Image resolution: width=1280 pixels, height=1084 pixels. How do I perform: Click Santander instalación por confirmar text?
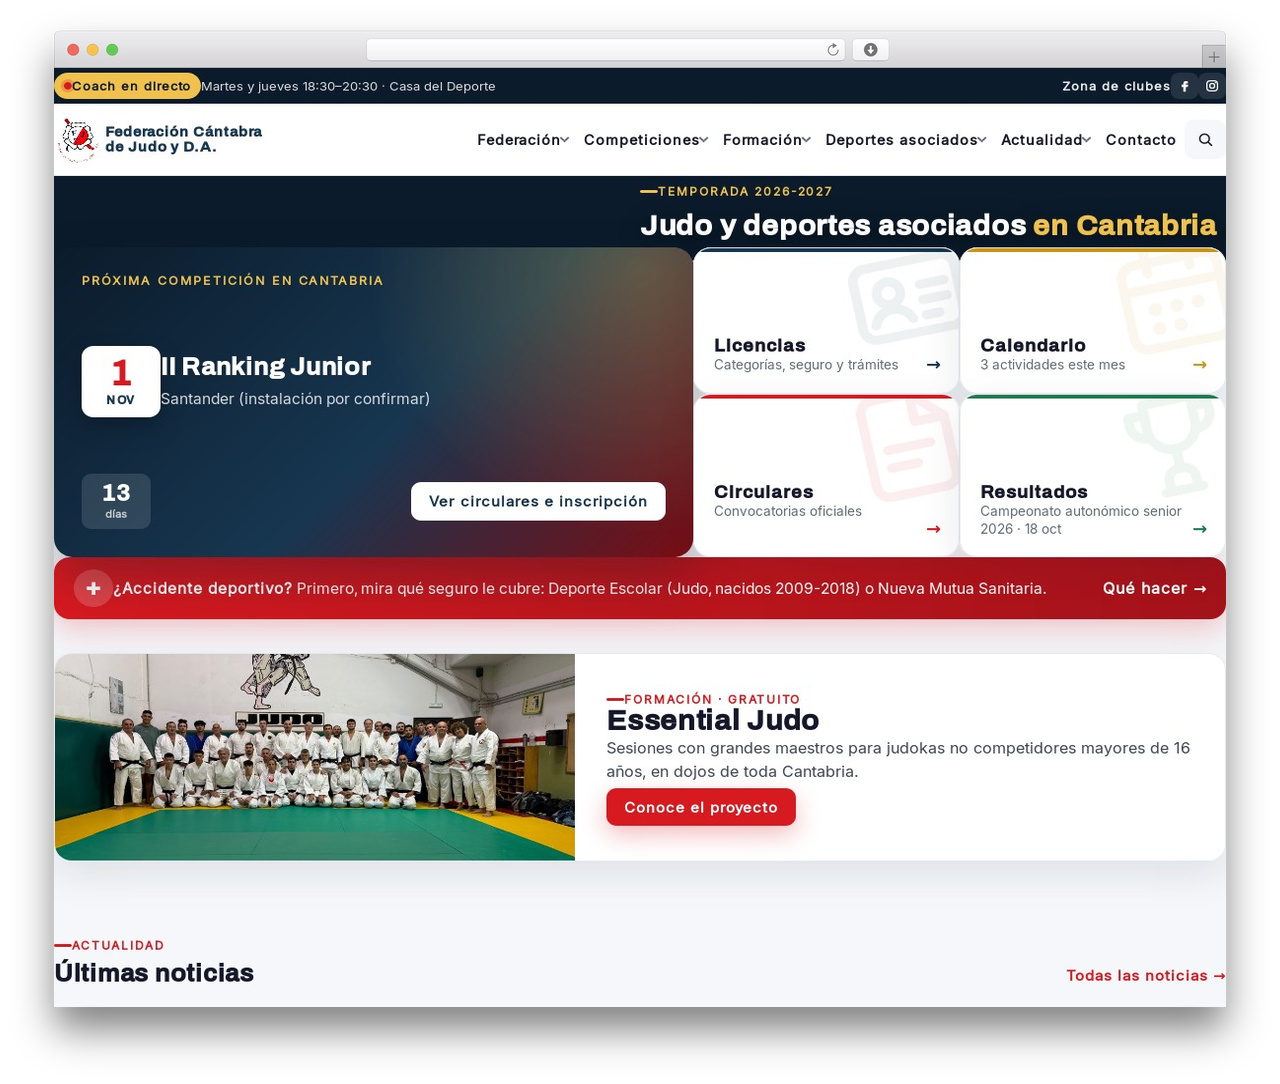click(x=295, y=399)
